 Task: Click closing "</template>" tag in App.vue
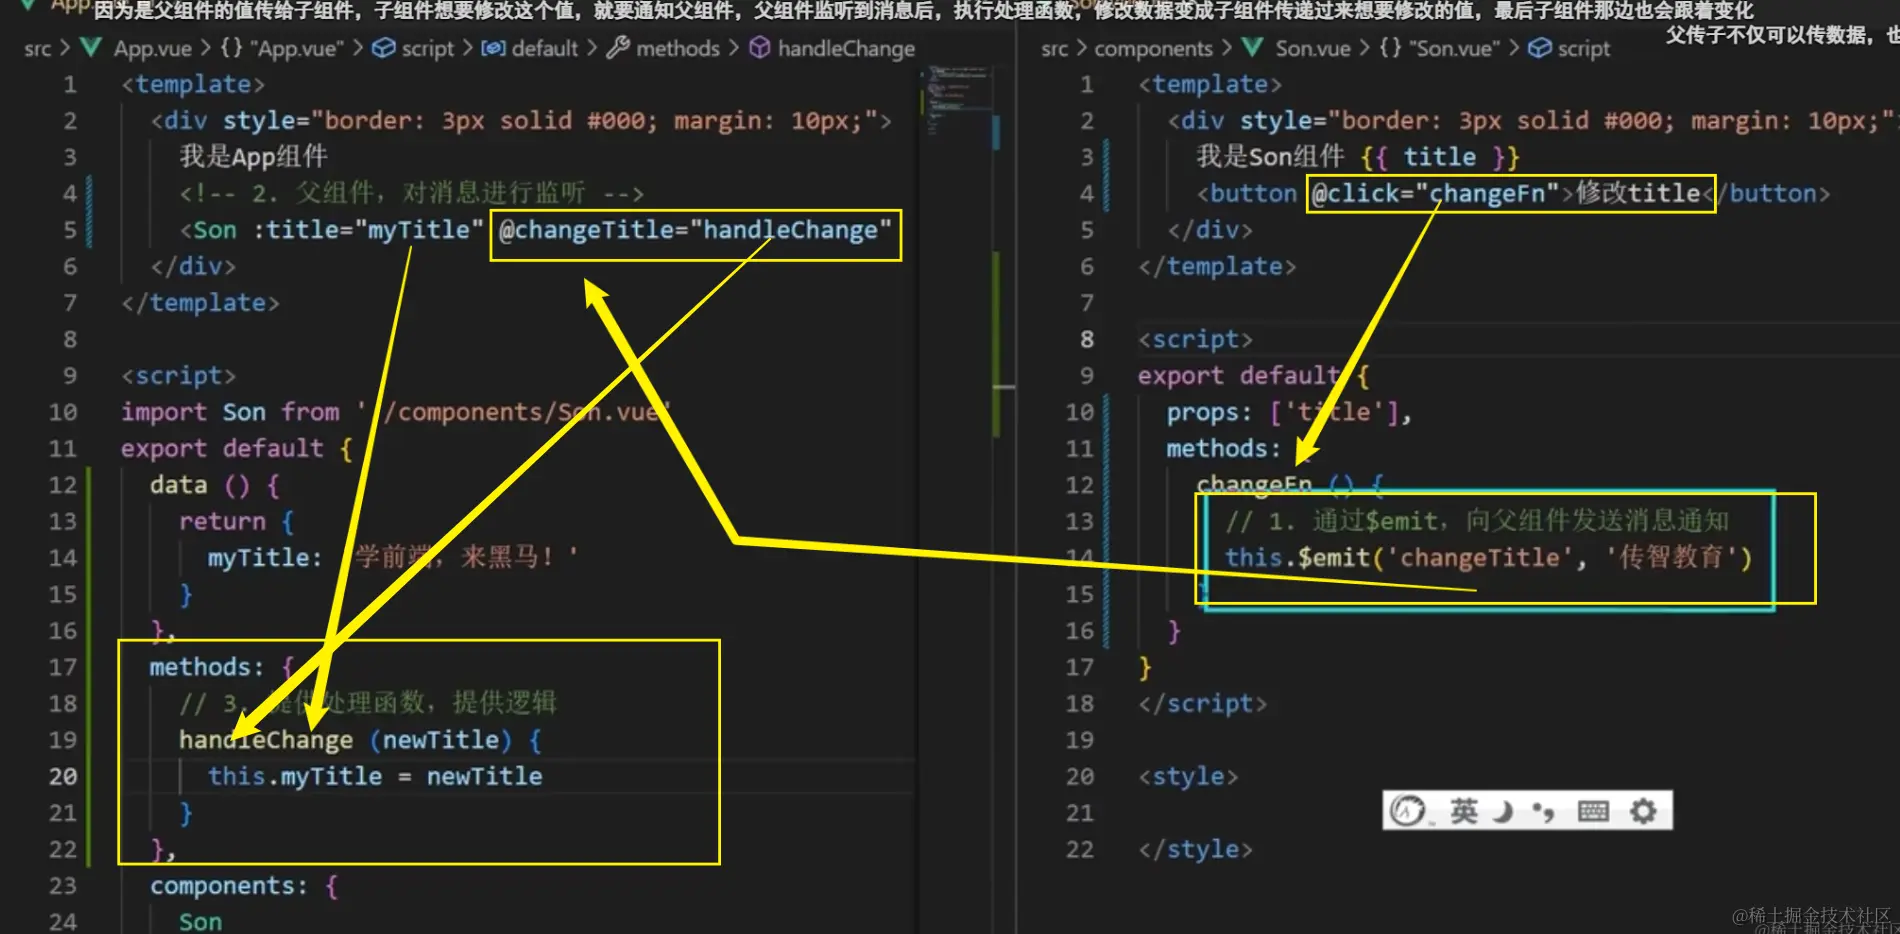coord(200,303)
